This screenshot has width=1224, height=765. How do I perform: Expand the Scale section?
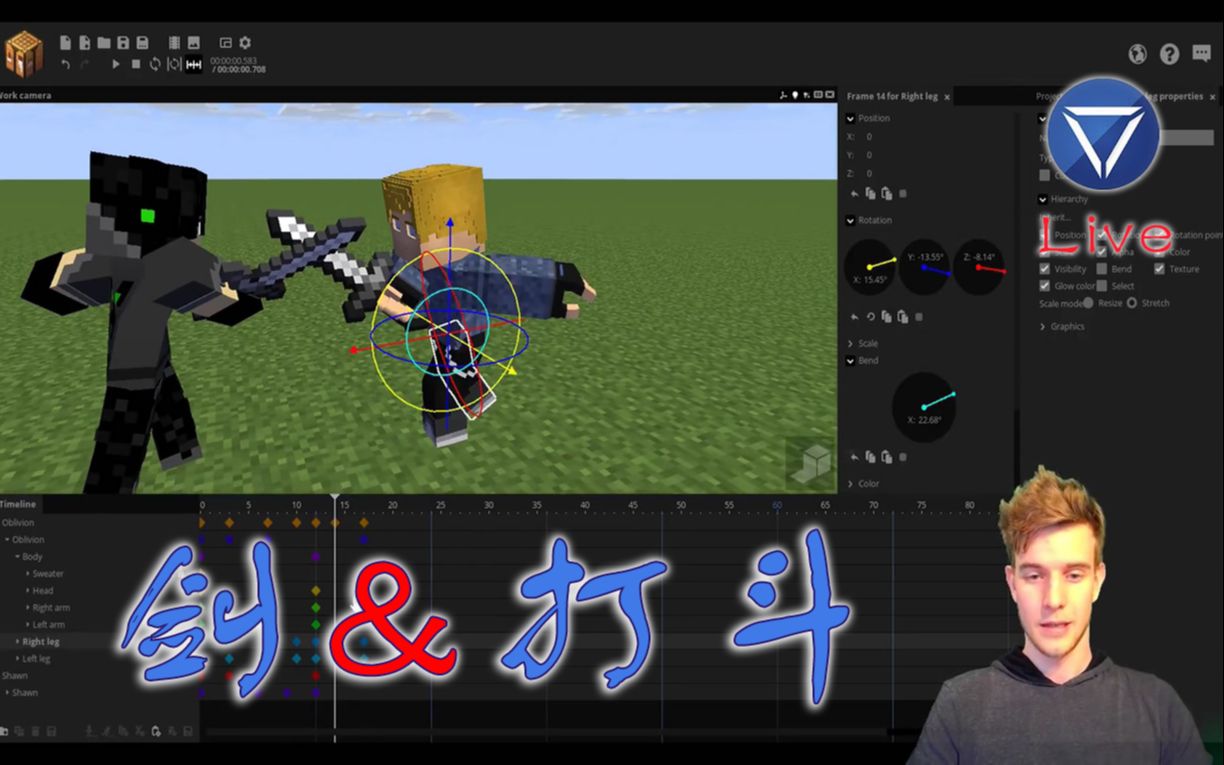[850, 343]
